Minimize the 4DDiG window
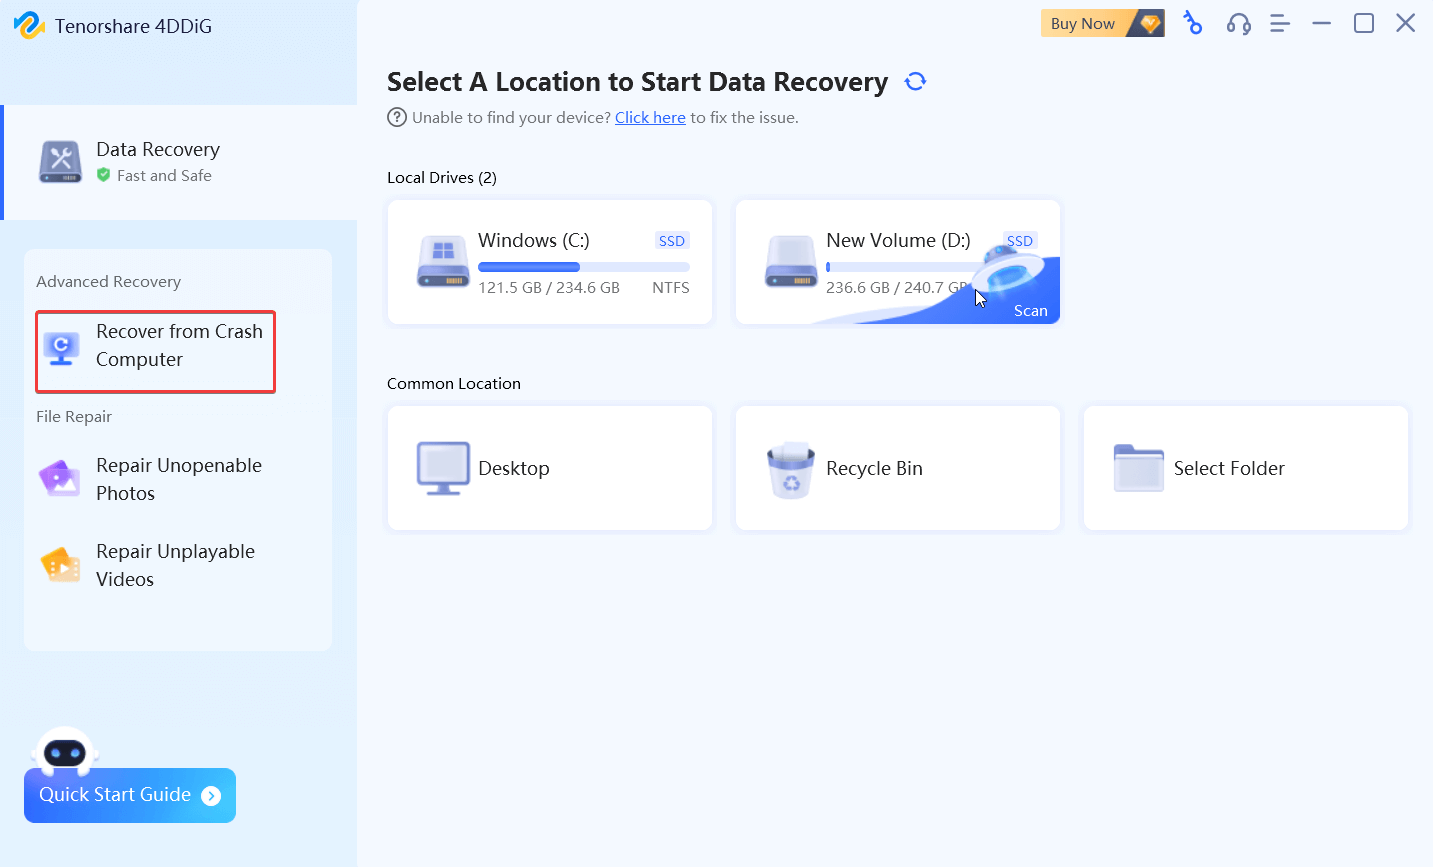 [1322, 23]
